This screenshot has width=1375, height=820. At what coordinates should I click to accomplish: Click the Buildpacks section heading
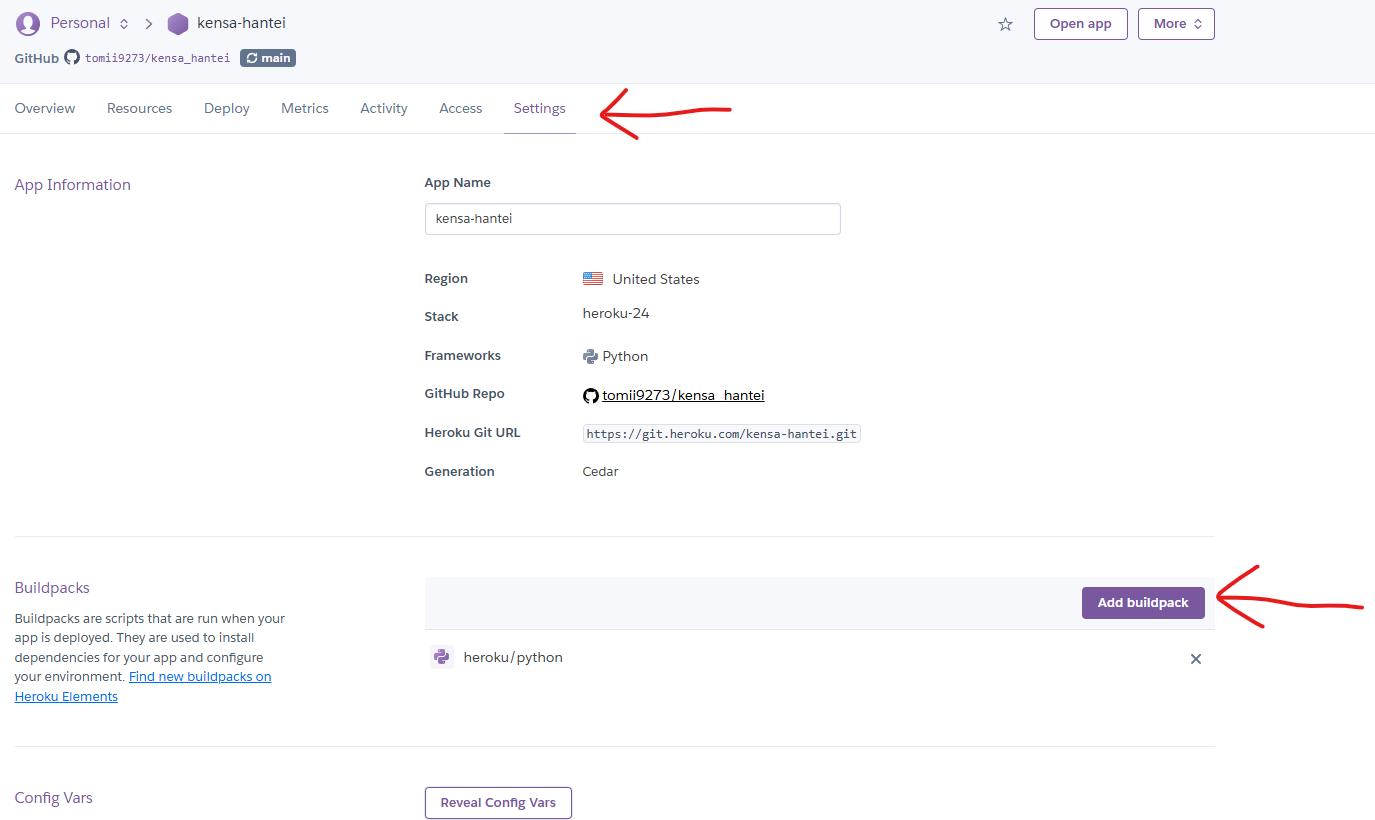52,588
